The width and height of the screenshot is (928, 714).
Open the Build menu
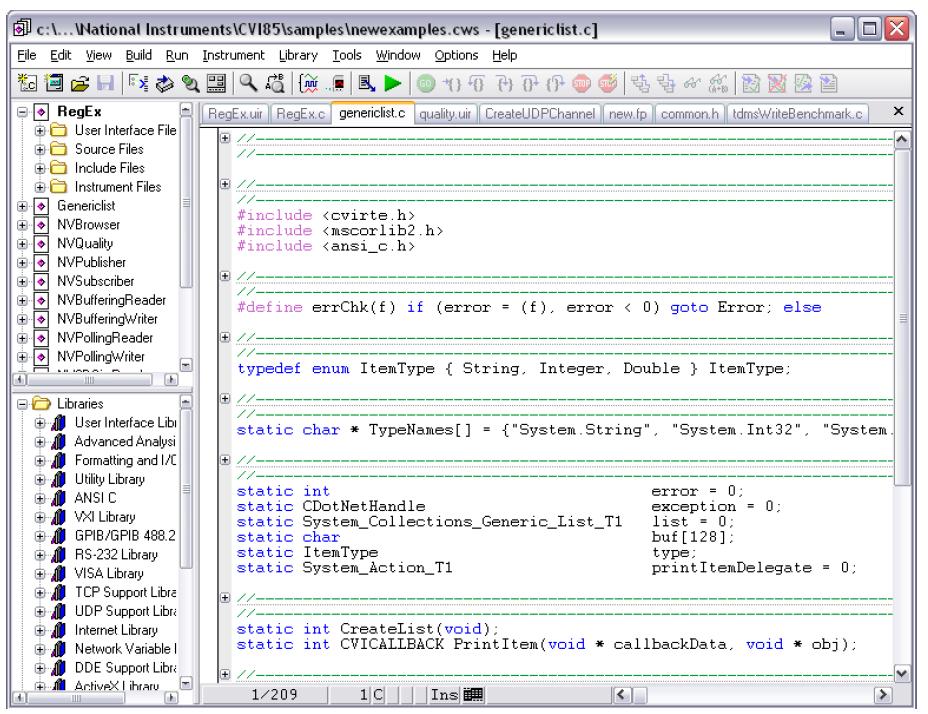point(138,55)
